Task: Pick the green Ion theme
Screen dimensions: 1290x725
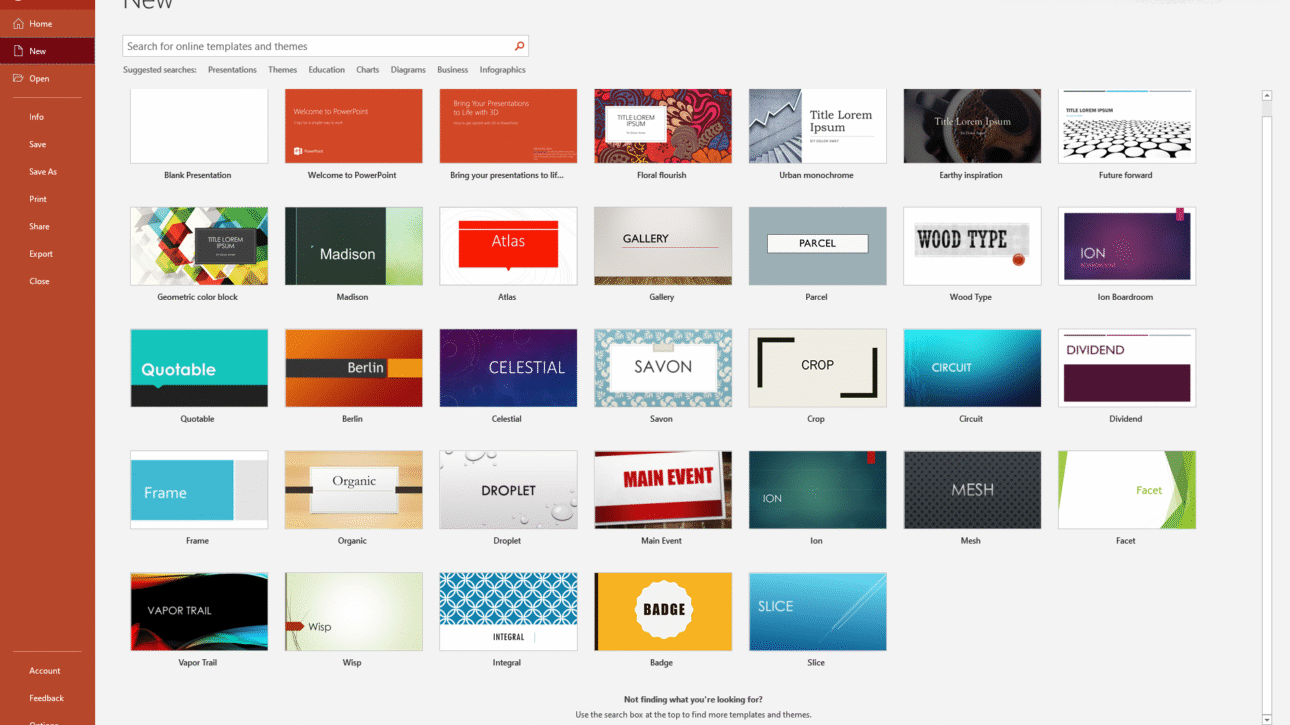Action: click(x=817, y=490)
